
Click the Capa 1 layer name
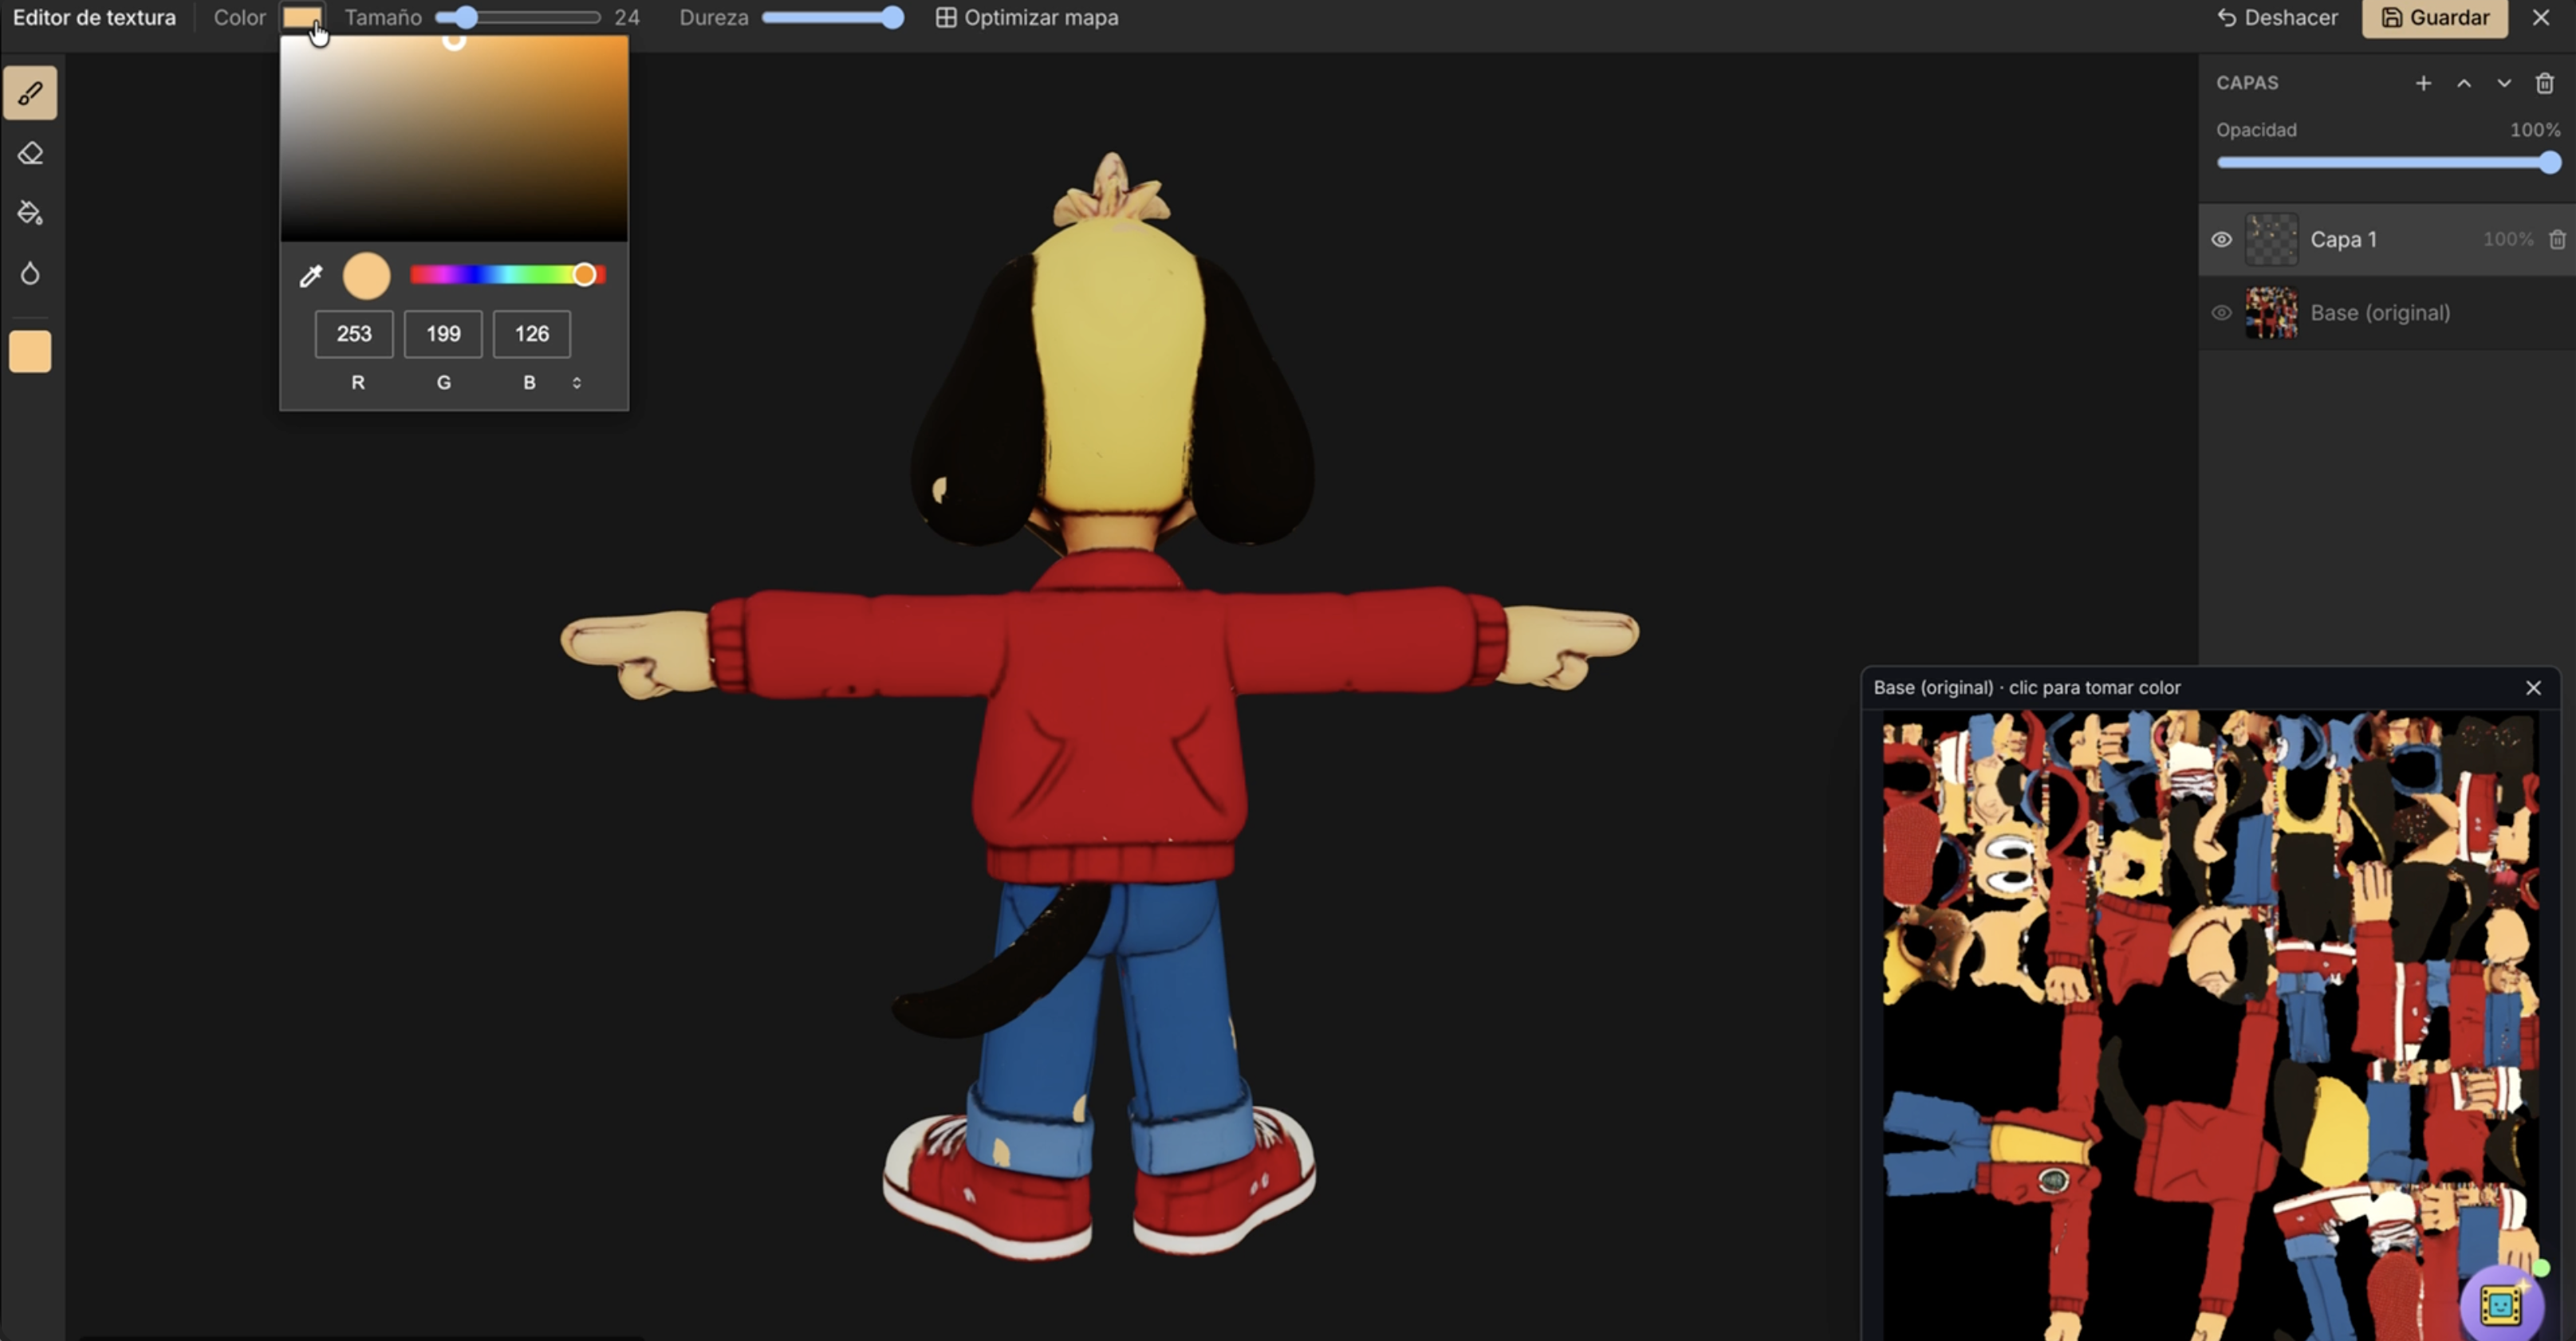click(2343, 239)
